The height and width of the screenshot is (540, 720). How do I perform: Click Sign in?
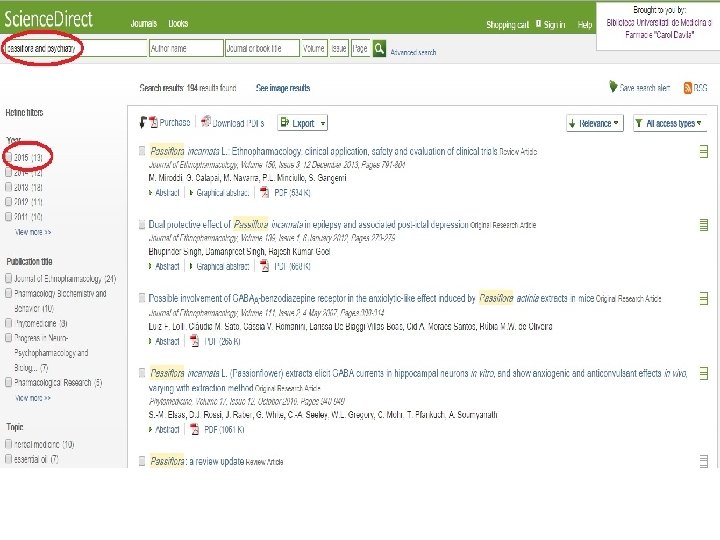pyautogui.click(x=554, y=25)
